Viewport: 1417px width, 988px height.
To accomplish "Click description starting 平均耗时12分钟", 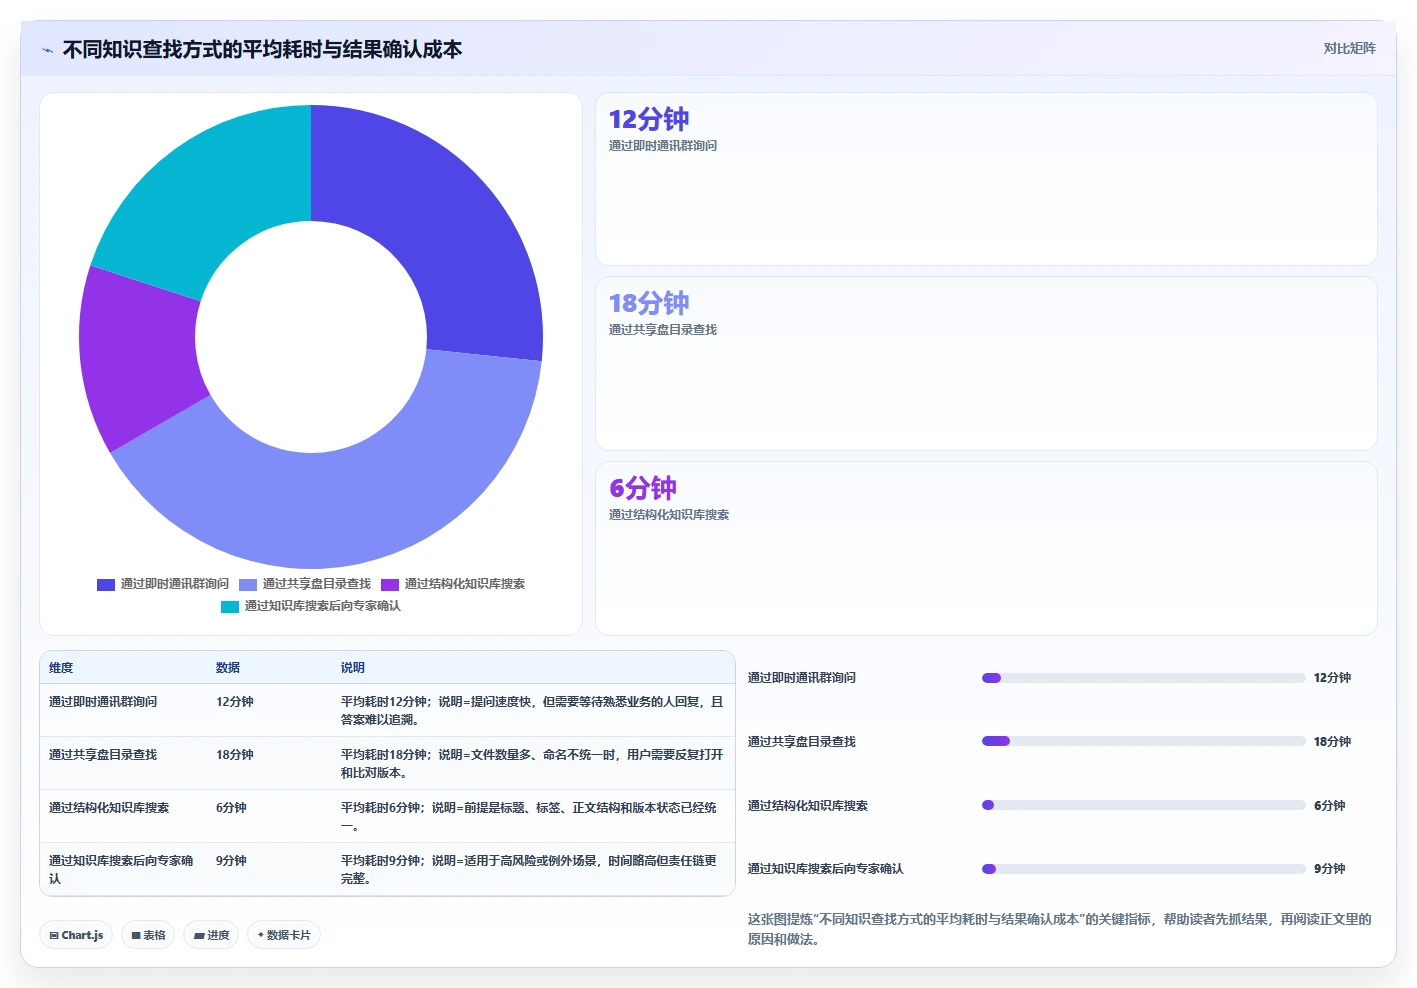I will coord(532,711).
